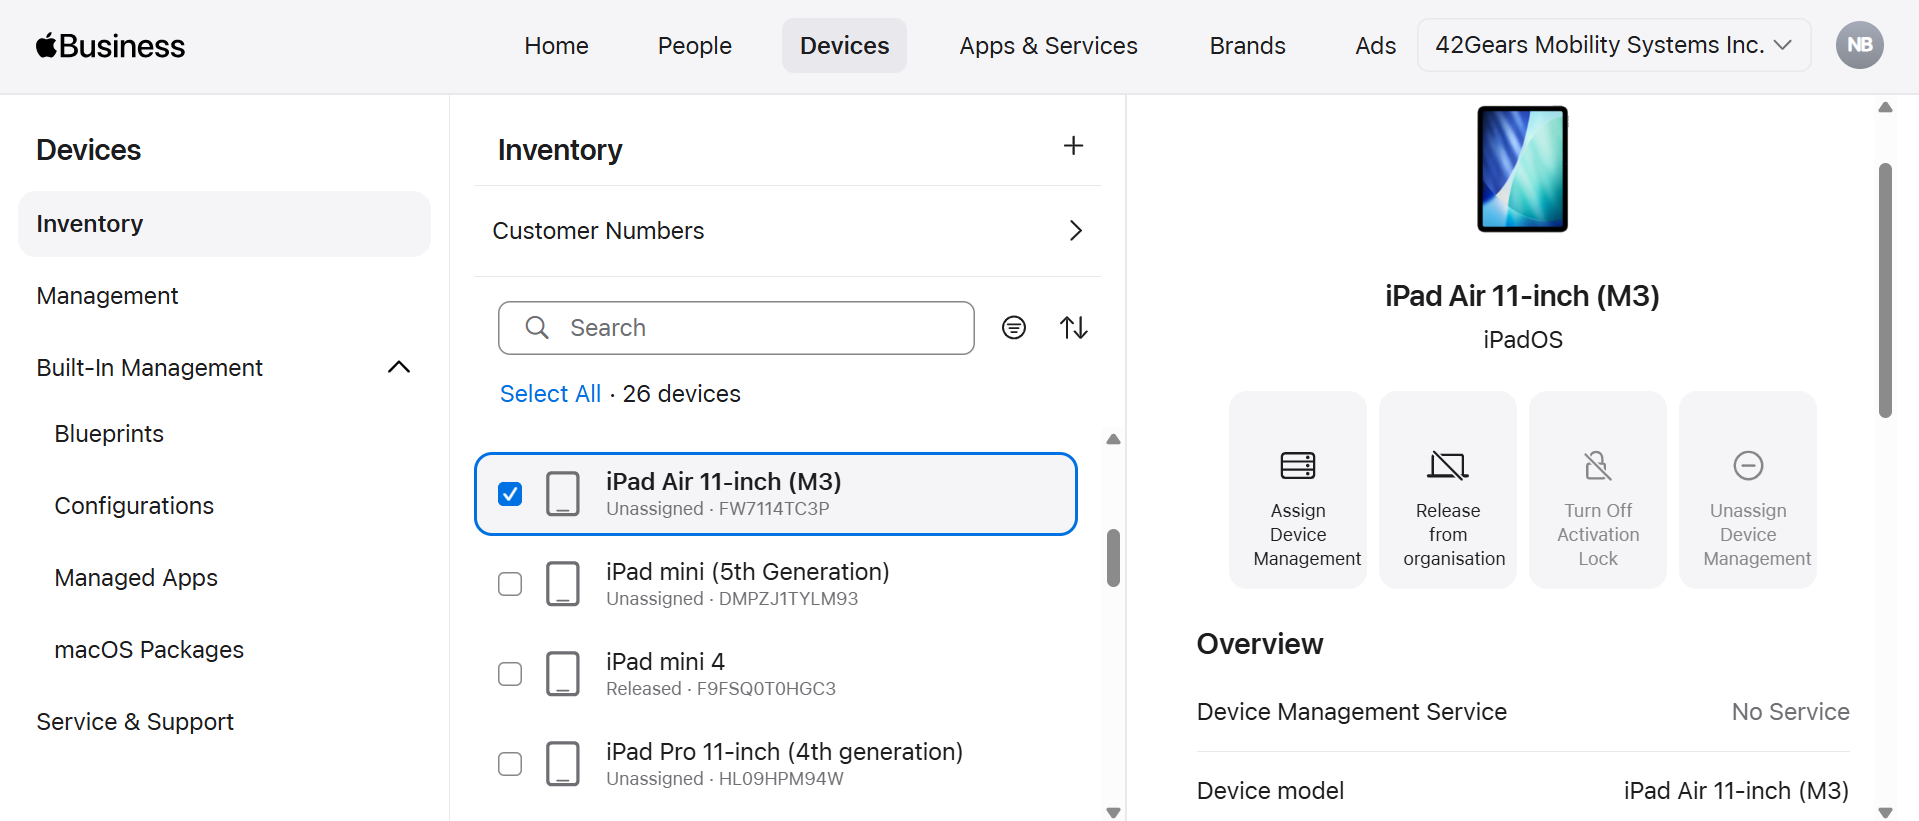This screenshot has height=821, width=1919.
Task: Expand the Customer Numbers row
Action: coord(1075,231)
